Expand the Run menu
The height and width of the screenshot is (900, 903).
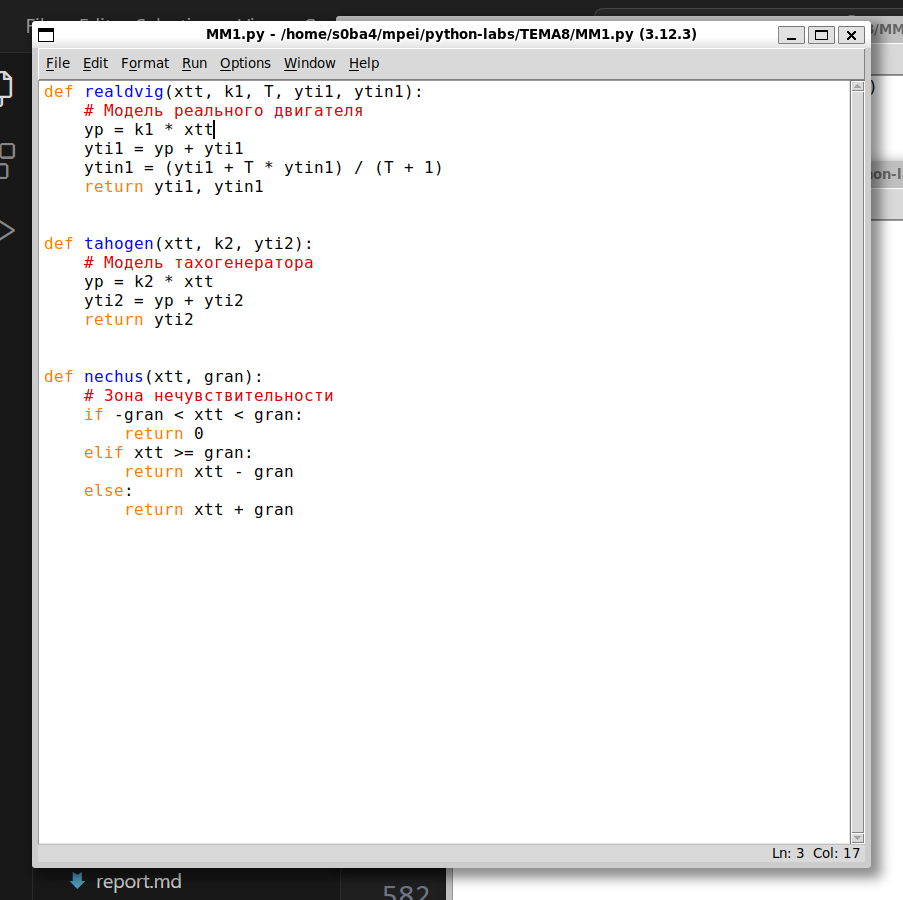pyautogui.click(x=194, y=63)
